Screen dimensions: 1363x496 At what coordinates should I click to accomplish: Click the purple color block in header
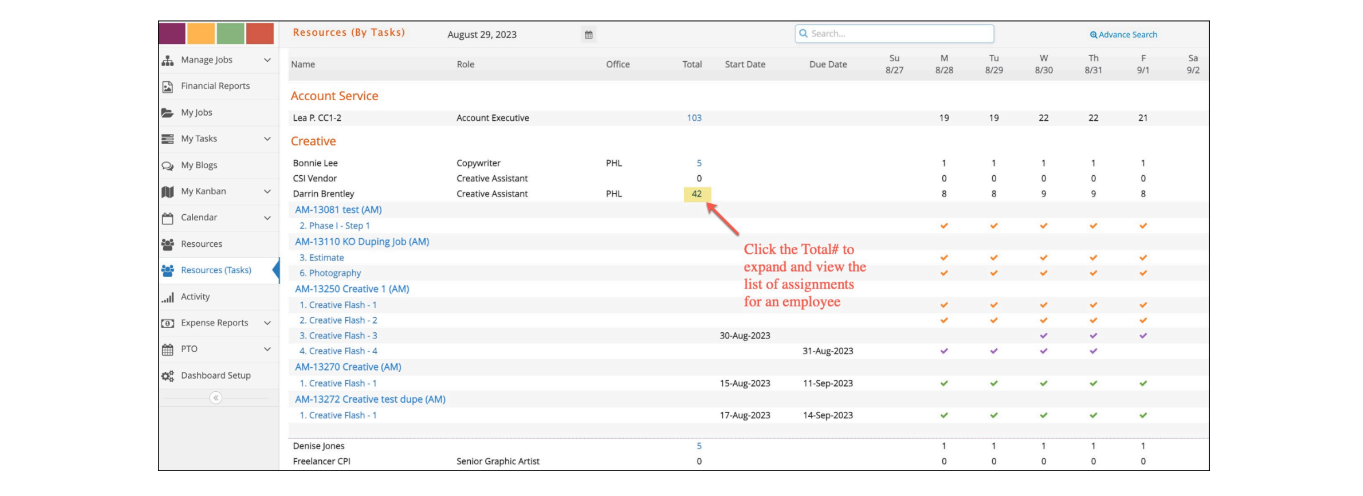[x=172, y=33]
